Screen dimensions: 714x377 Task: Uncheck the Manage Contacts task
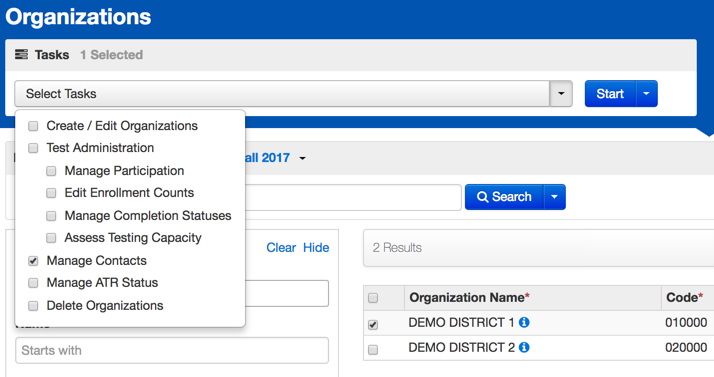point(33,261)
